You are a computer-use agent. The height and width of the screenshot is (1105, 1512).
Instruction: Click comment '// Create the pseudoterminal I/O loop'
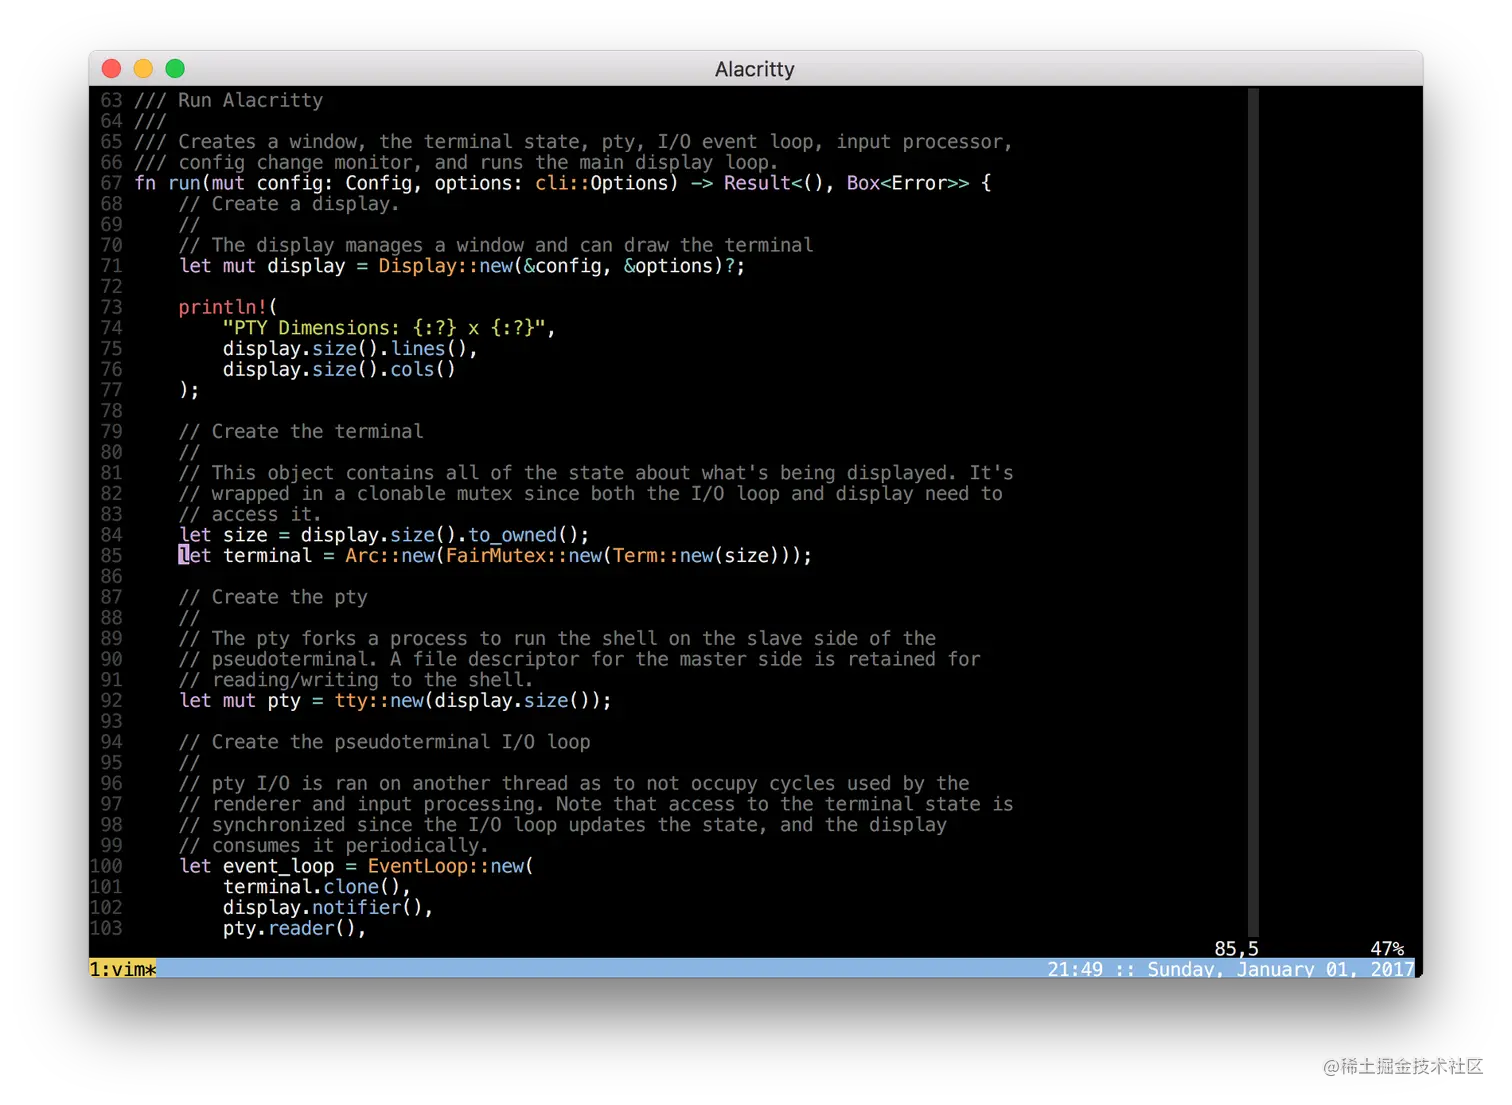pyautogui.click(x=384, y=742)
